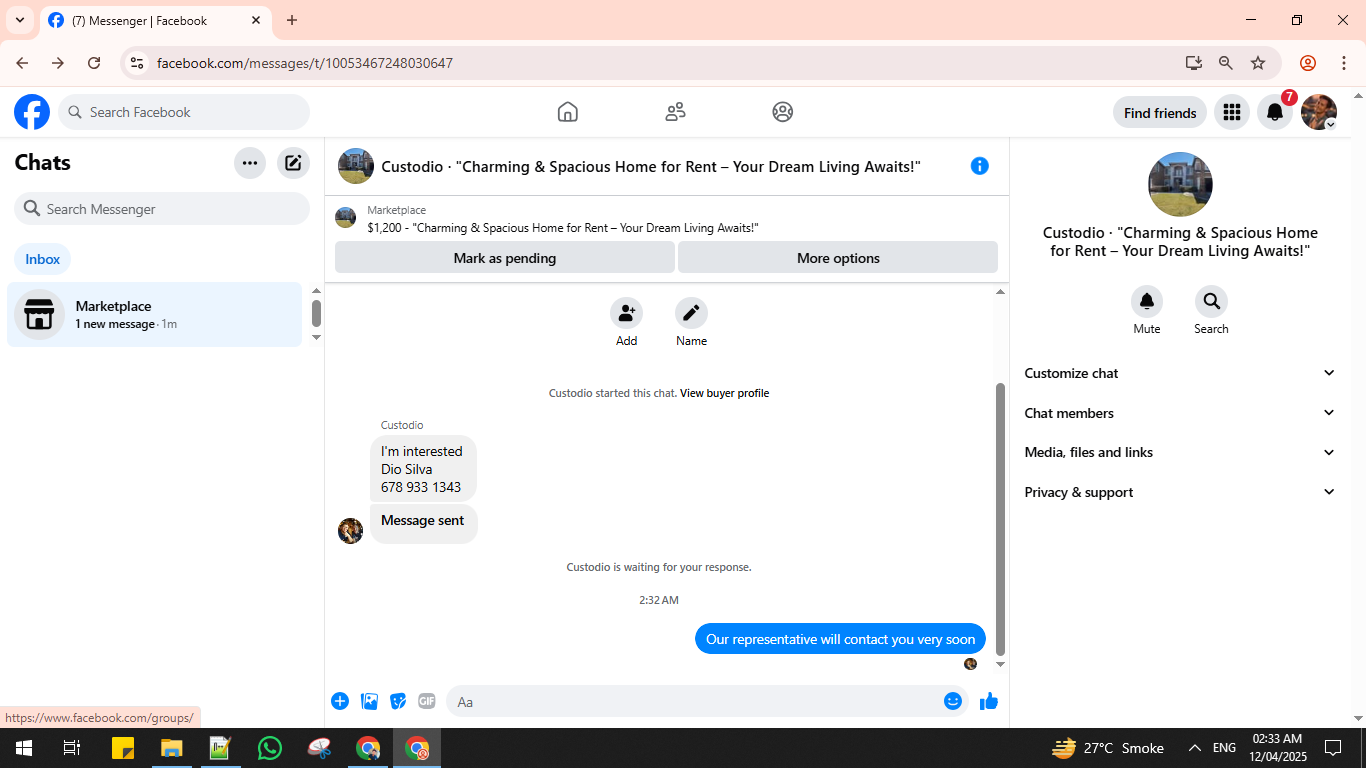The width and height of the screenshot is (1366, 768).
Task: Open Chrome three-dot menu
Action: pos(1344,63)
